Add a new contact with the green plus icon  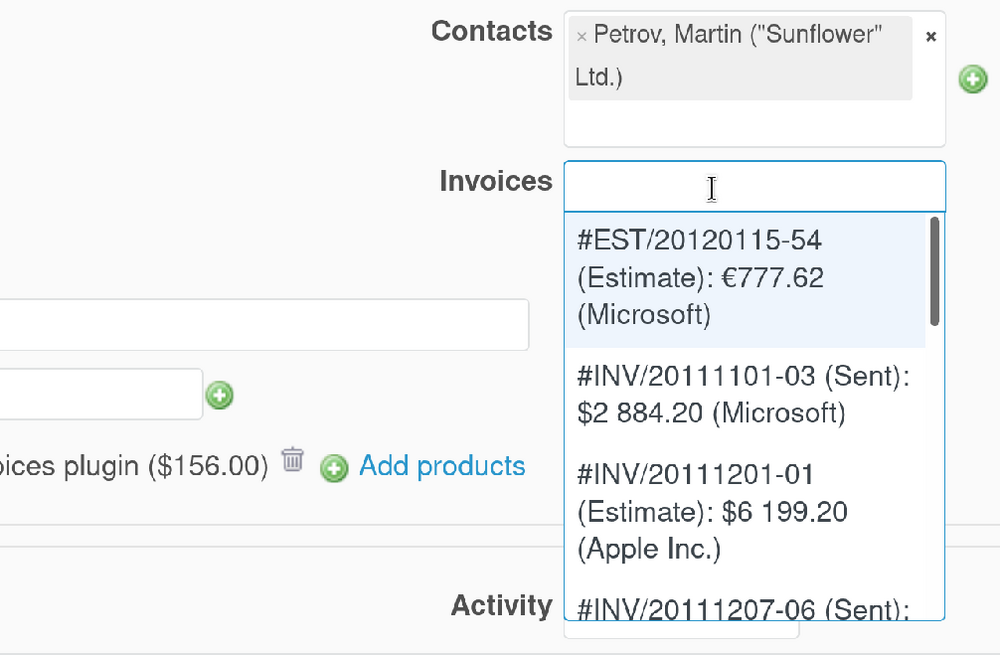click(973, 79)
